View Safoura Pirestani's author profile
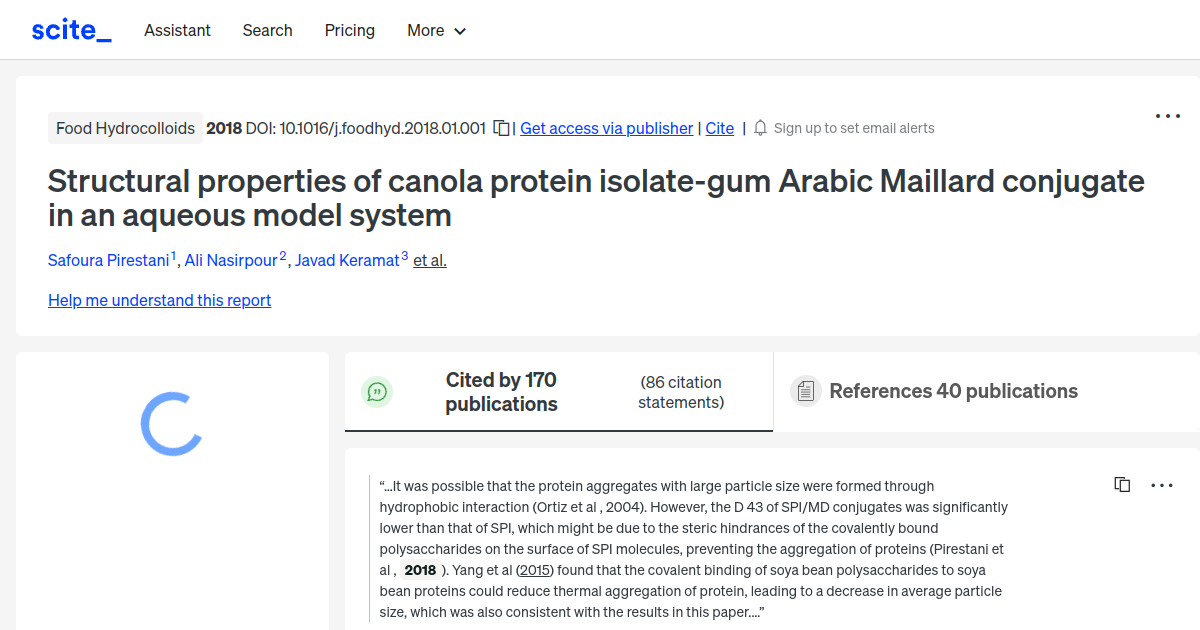The height and width of the screenshot is (630, 1200). click(108, 260)
